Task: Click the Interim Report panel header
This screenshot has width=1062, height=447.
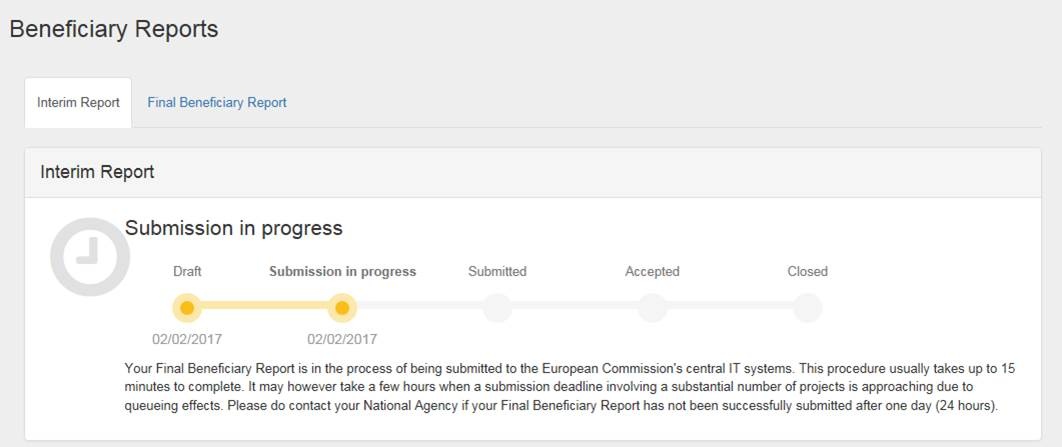Action: (x=97, y=172)
